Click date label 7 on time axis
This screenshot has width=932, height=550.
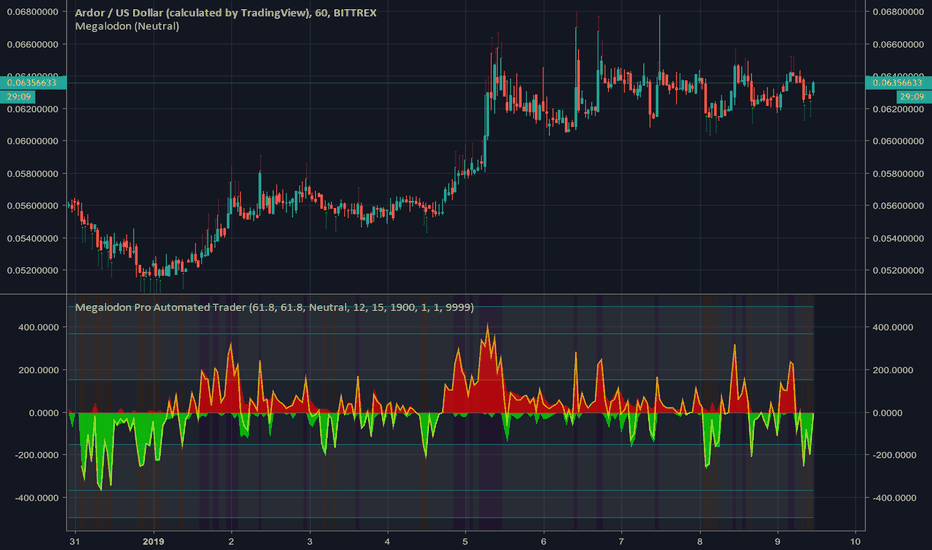[x=621, y=542]
